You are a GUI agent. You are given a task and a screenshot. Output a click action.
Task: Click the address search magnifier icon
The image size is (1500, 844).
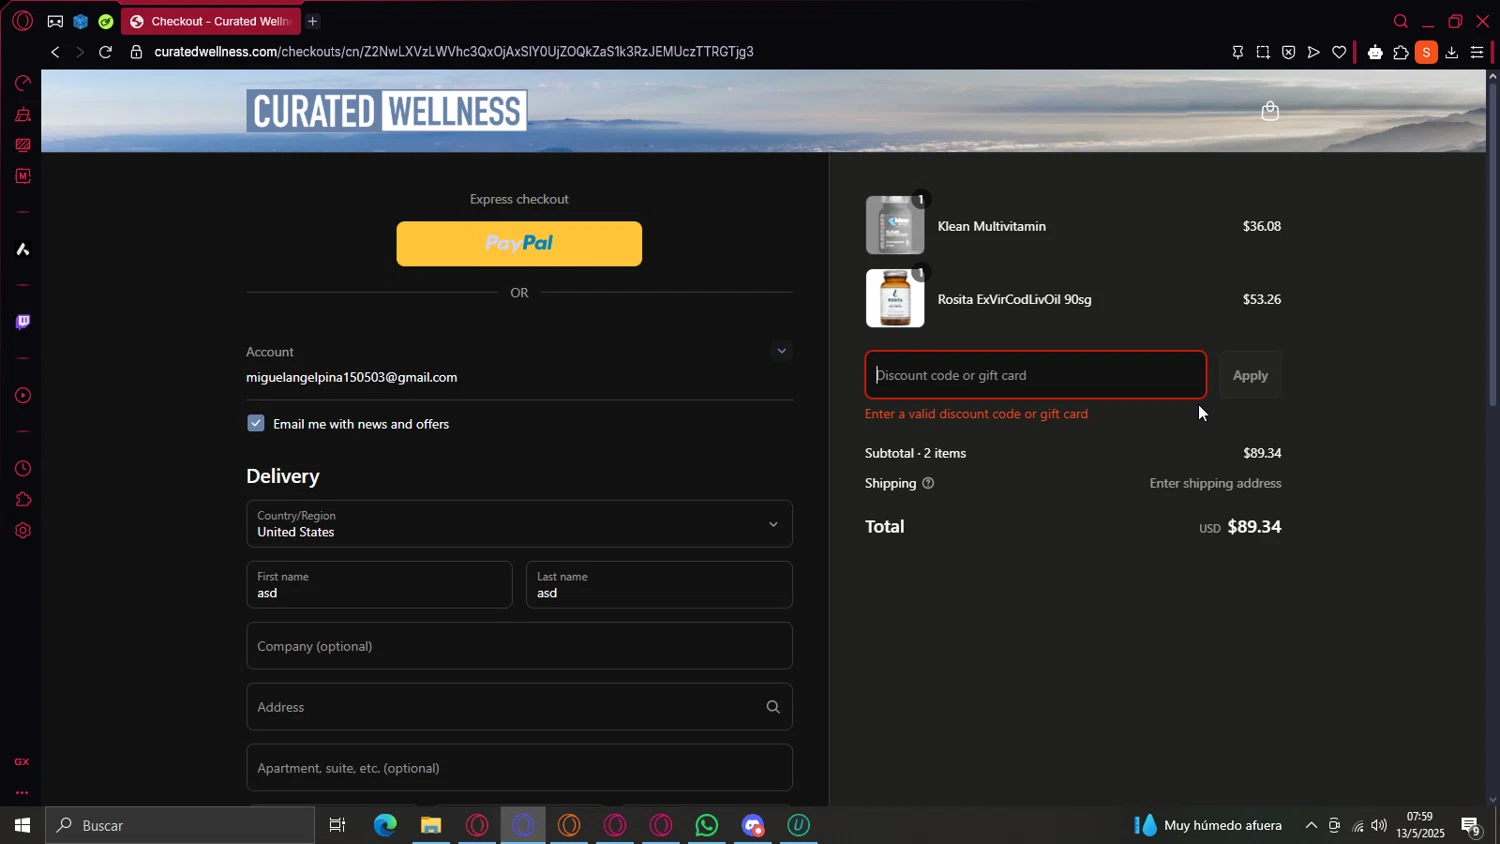[772, 707]
